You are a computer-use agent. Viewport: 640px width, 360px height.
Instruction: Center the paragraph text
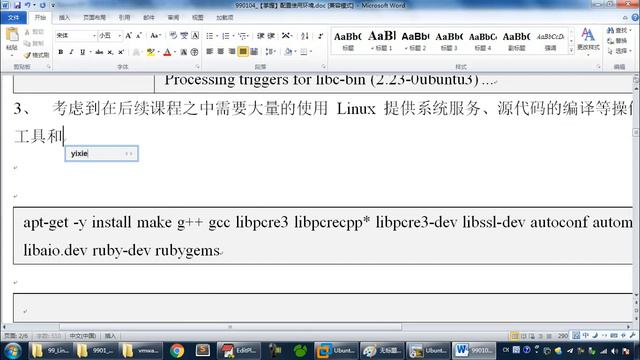(x=220, y=51)
